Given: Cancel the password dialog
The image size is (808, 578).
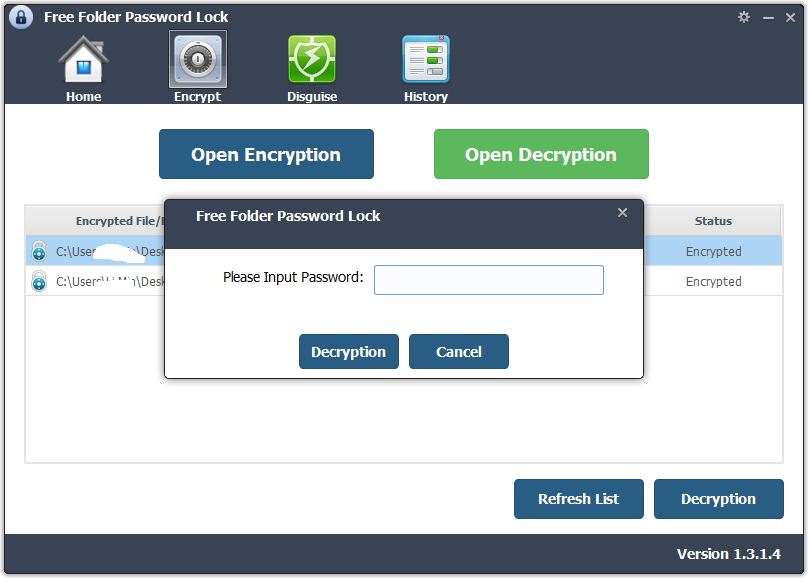Looking at the screenshot, I should coord(459,351).
